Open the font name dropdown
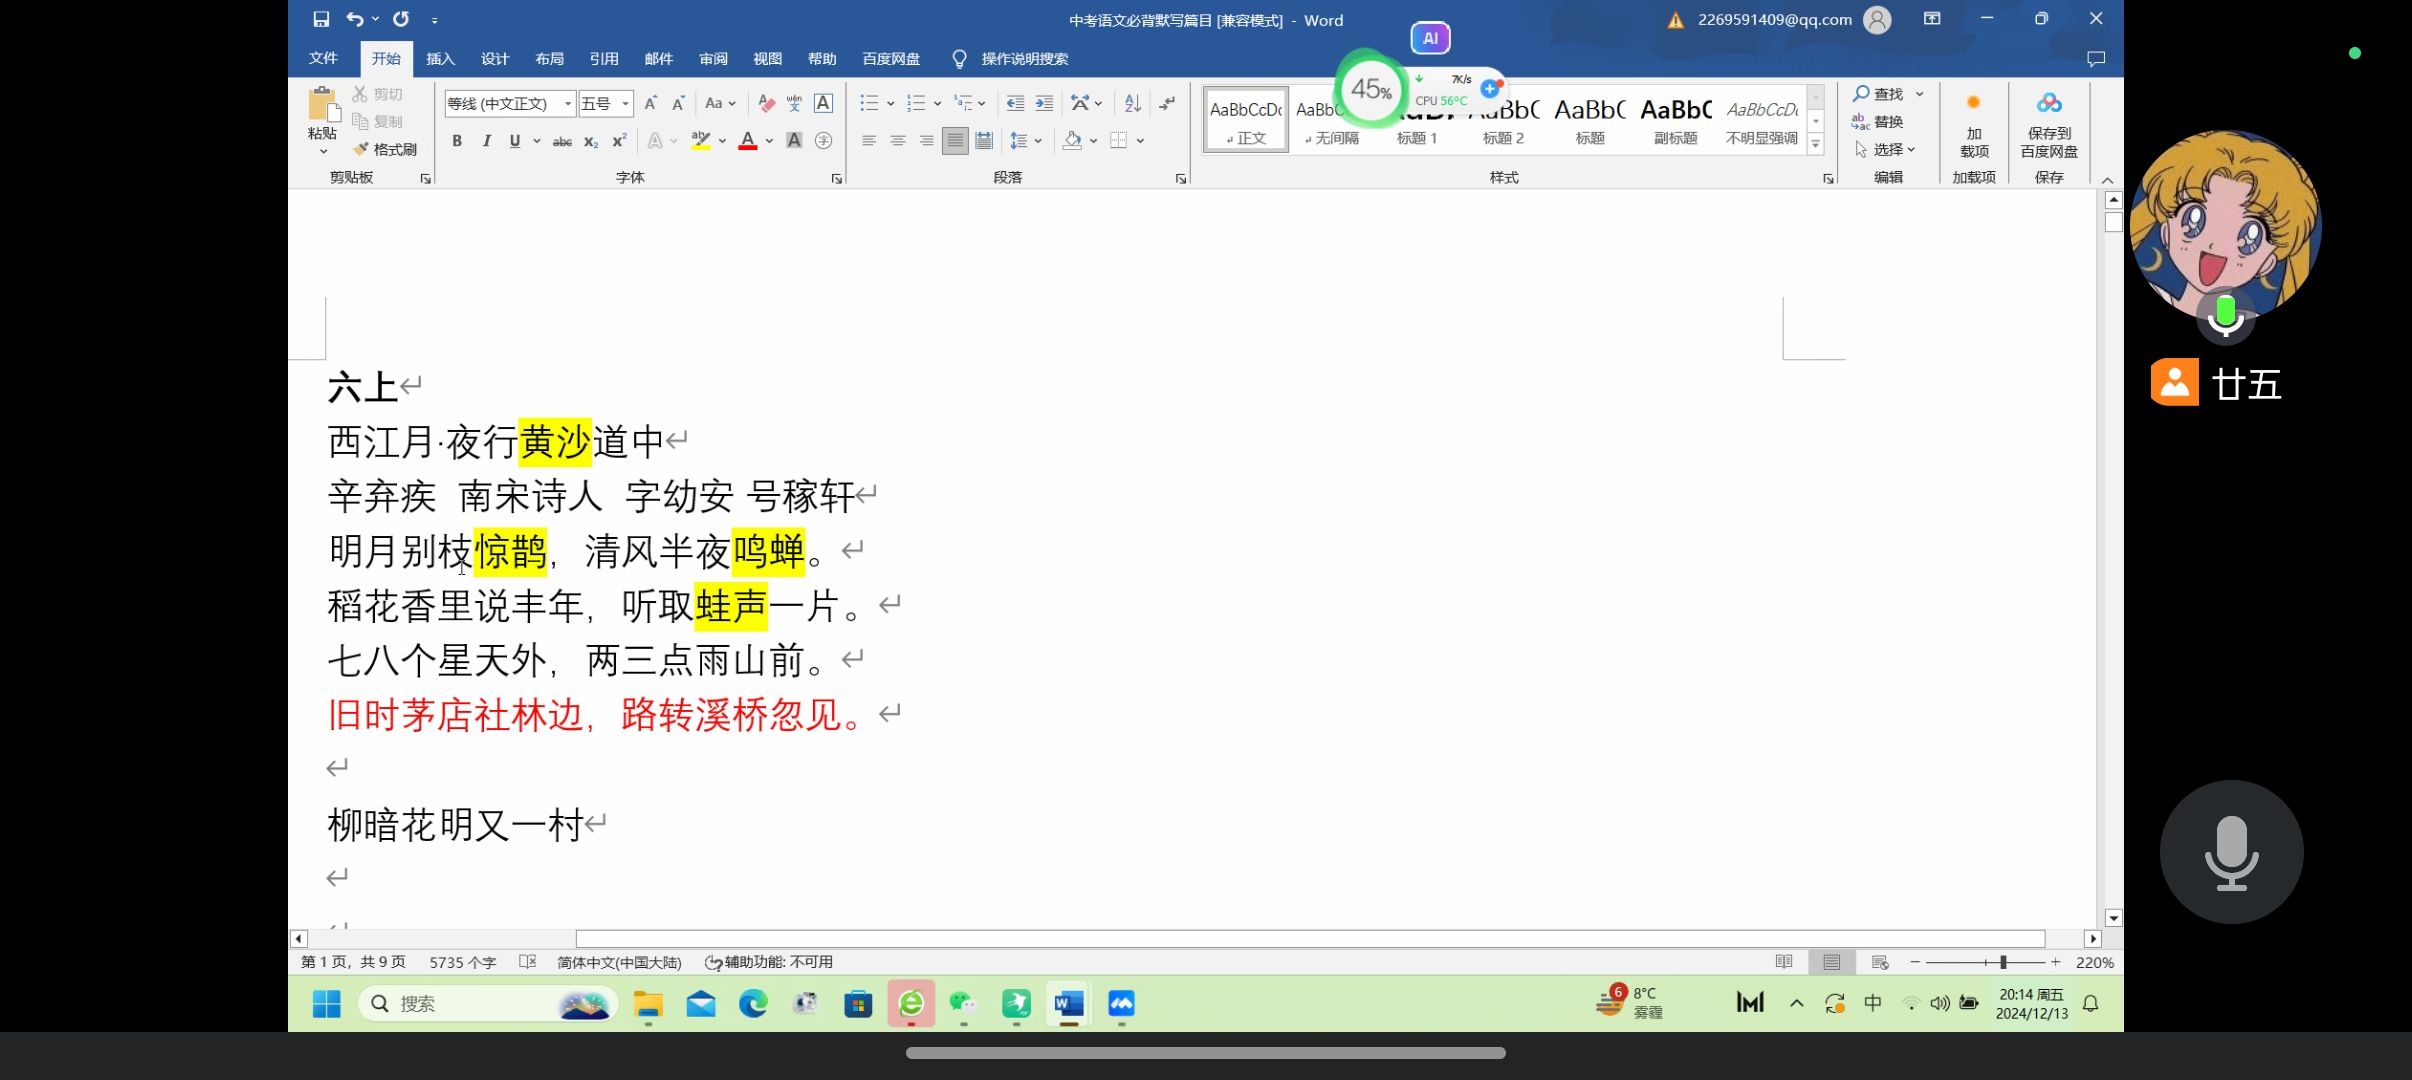The image size is (2412, 1080). pos(567,103)
